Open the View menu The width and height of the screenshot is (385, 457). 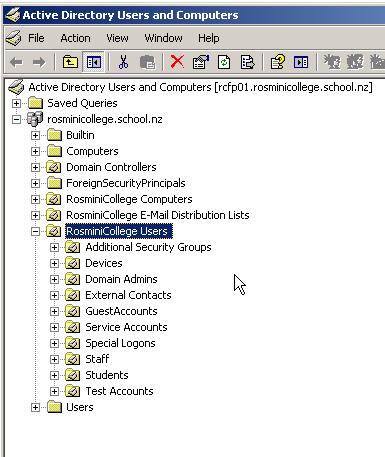117,38
